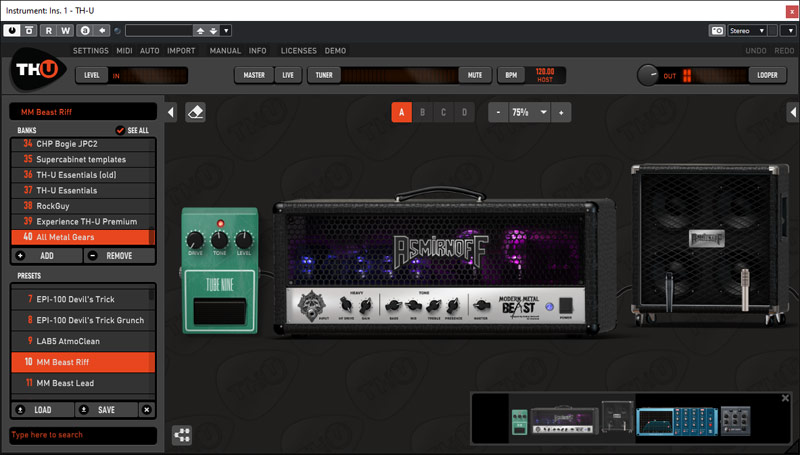Open the 75% zoom level dropdown

(x=528, y=113)
